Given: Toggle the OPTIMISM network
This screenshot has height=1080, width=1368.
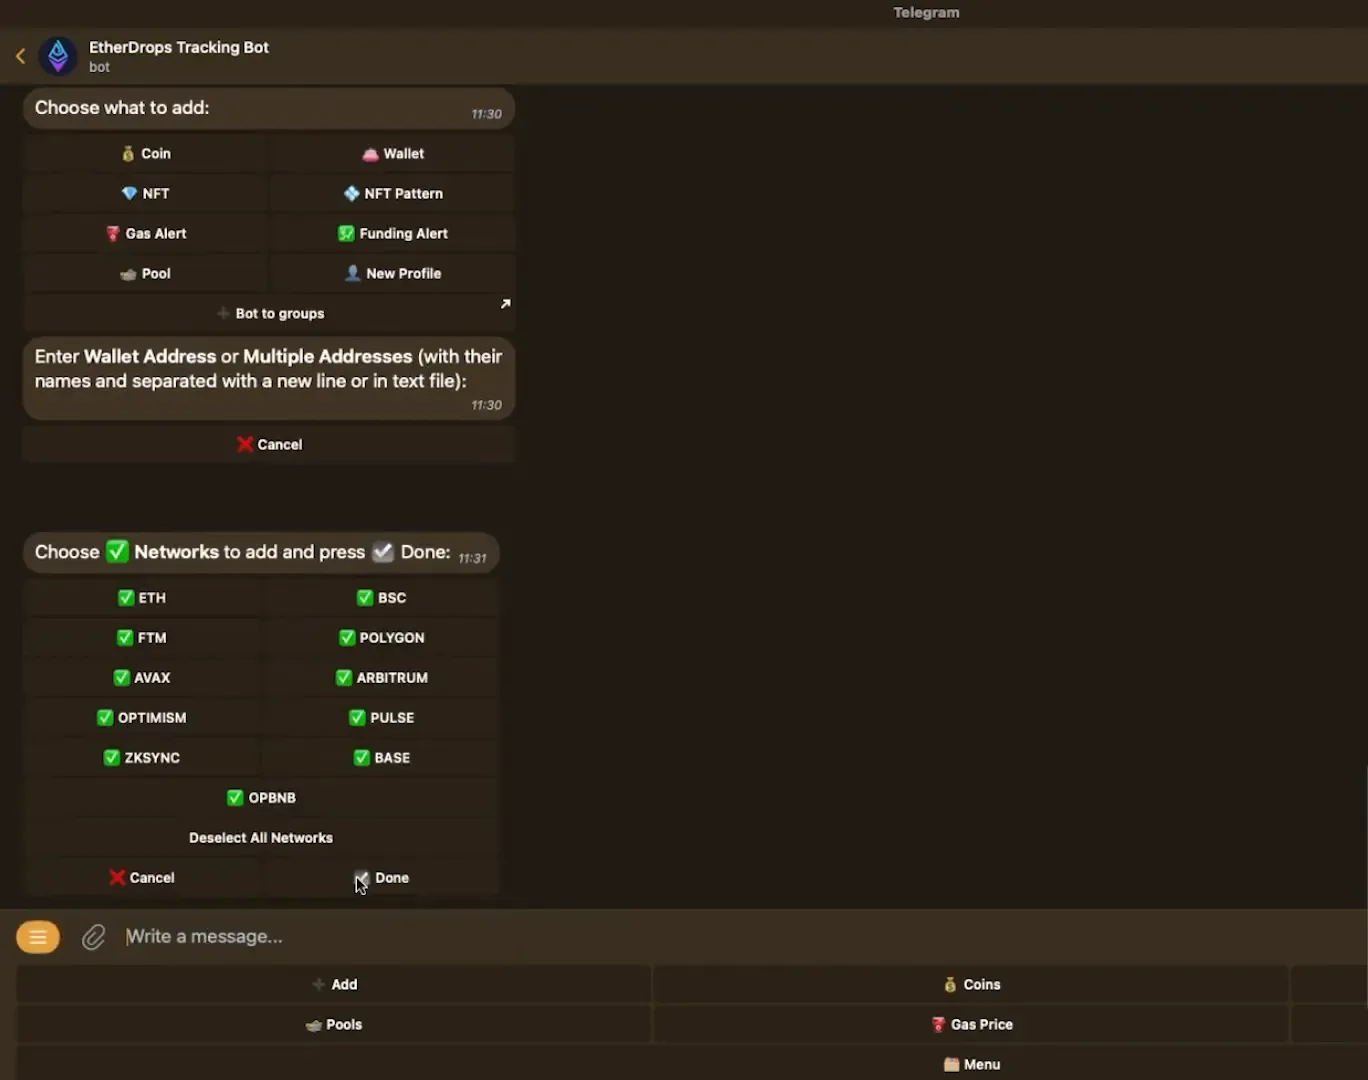Looking at the screenshot, I should coord(142,717).
